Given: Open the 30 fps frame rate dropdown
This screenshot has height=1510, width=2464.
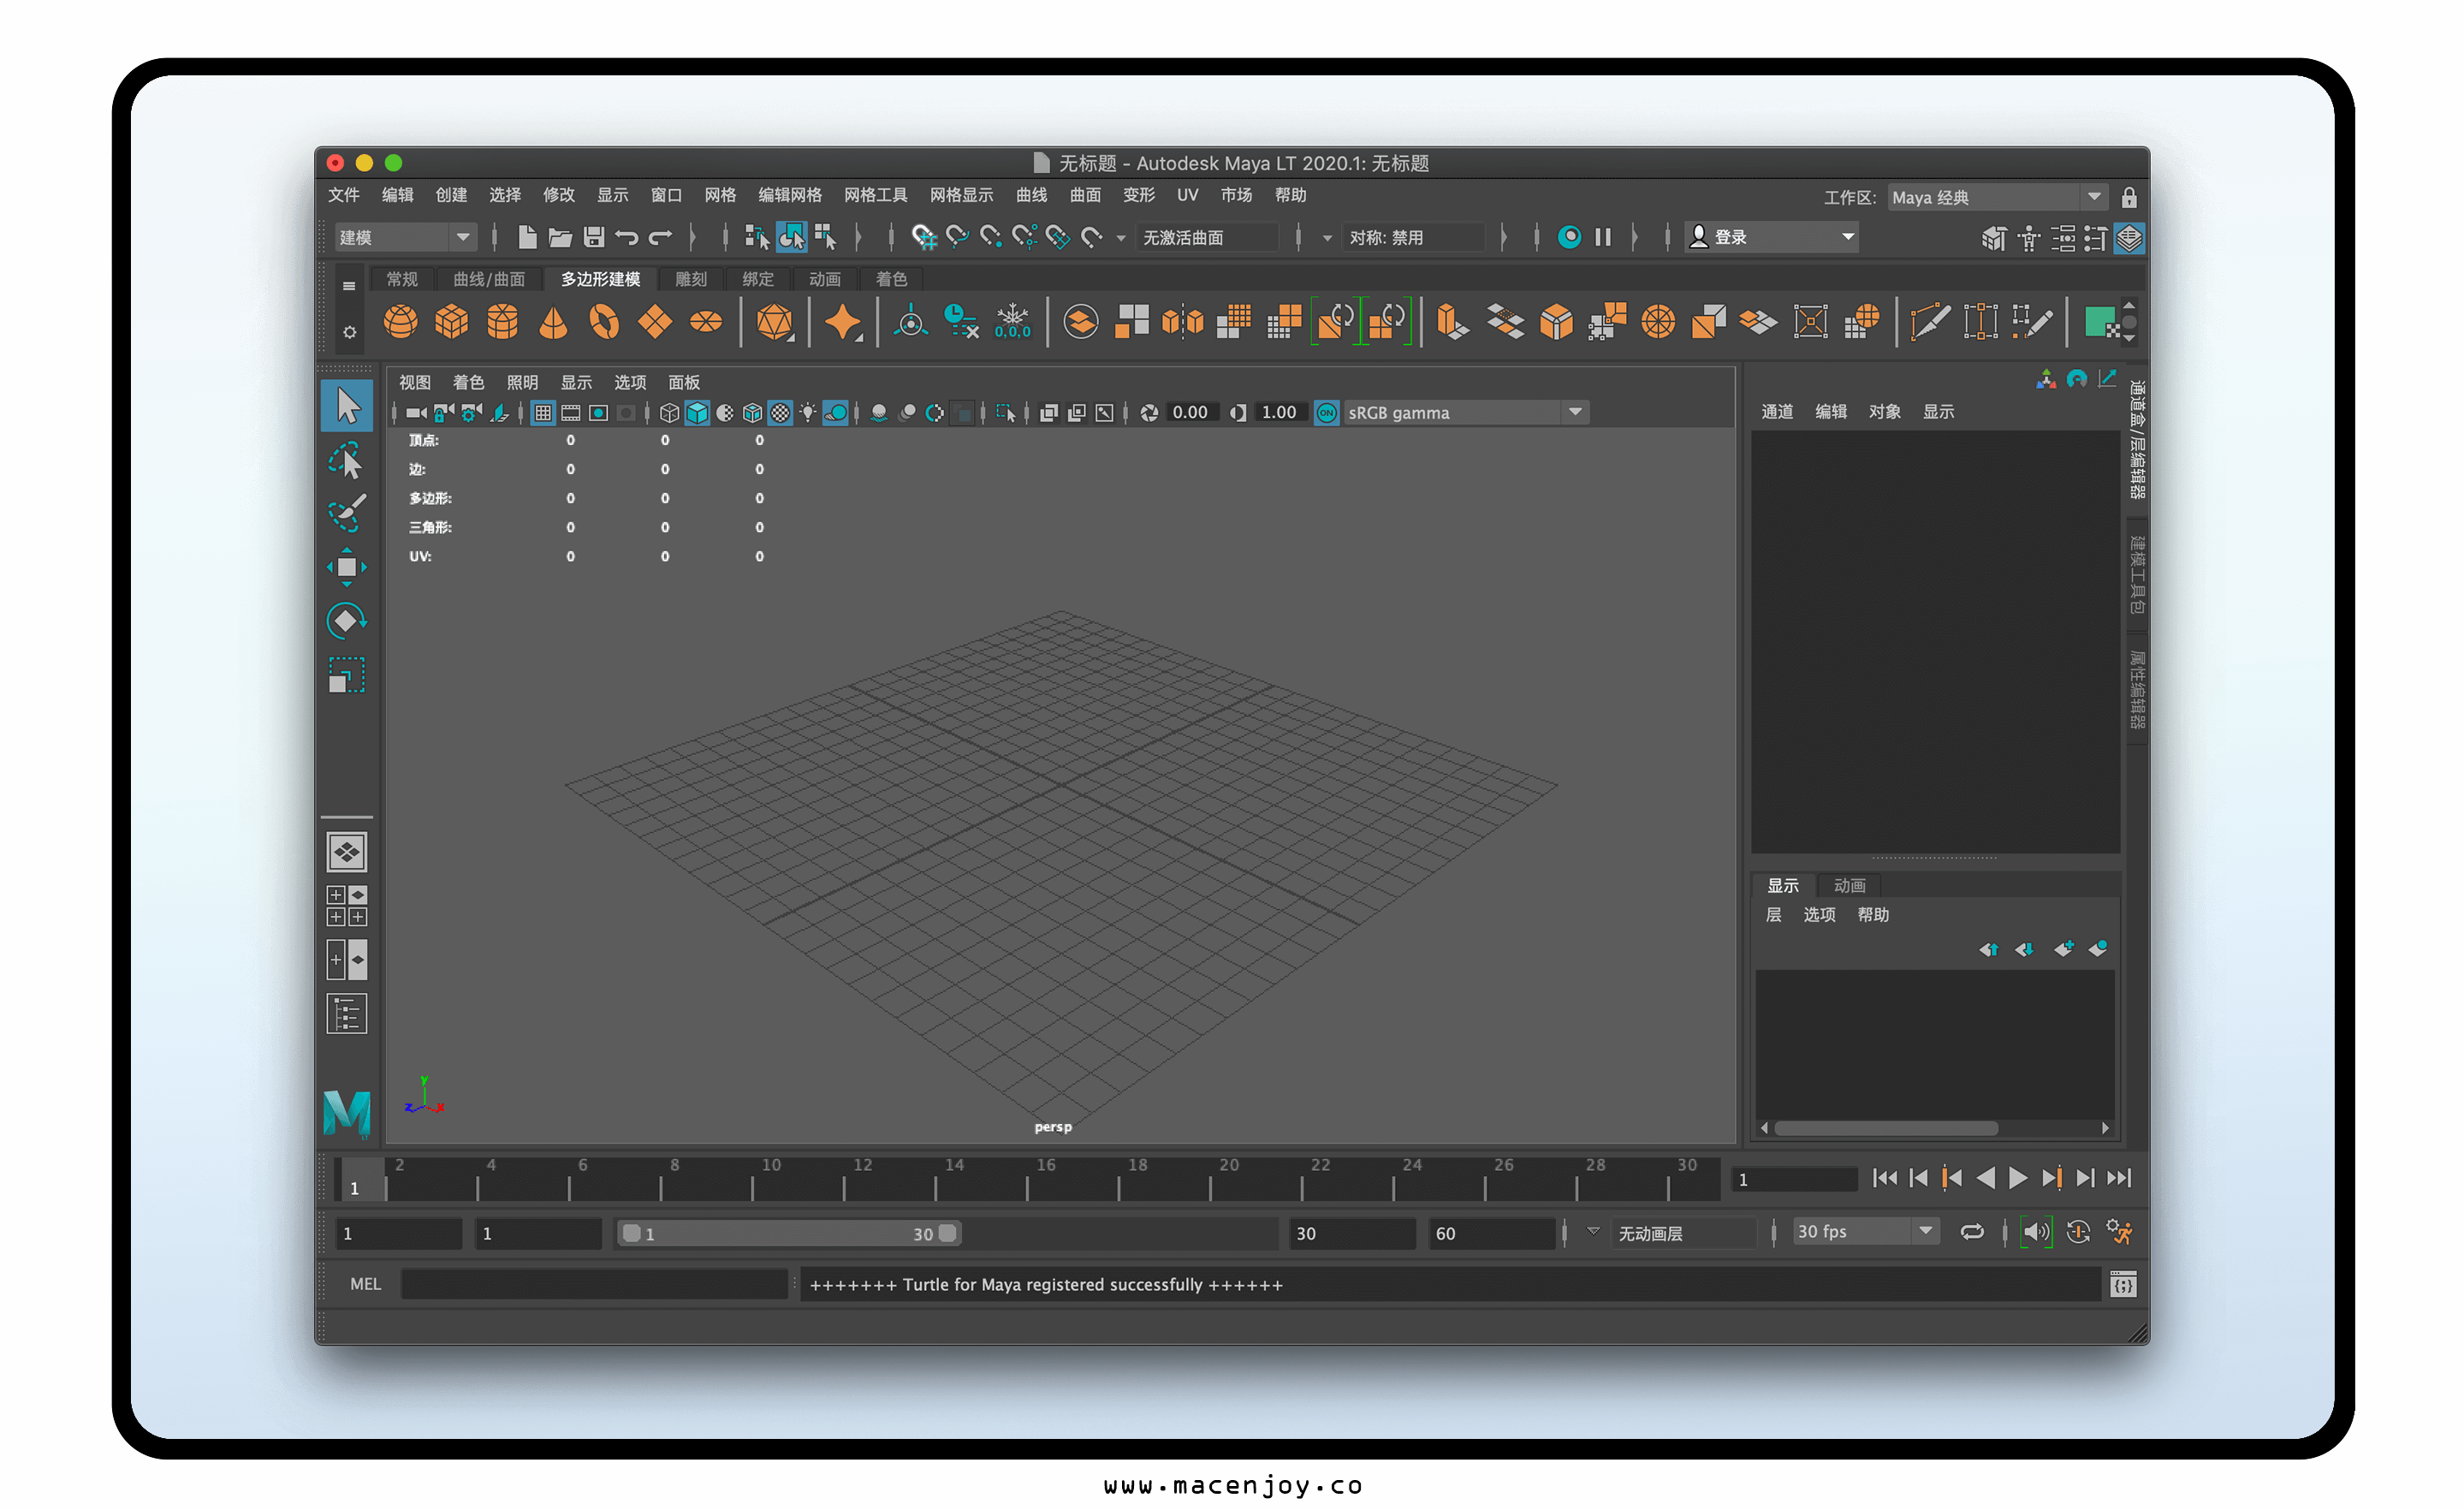Looking at the screenshot, I should point(1866,1232).
